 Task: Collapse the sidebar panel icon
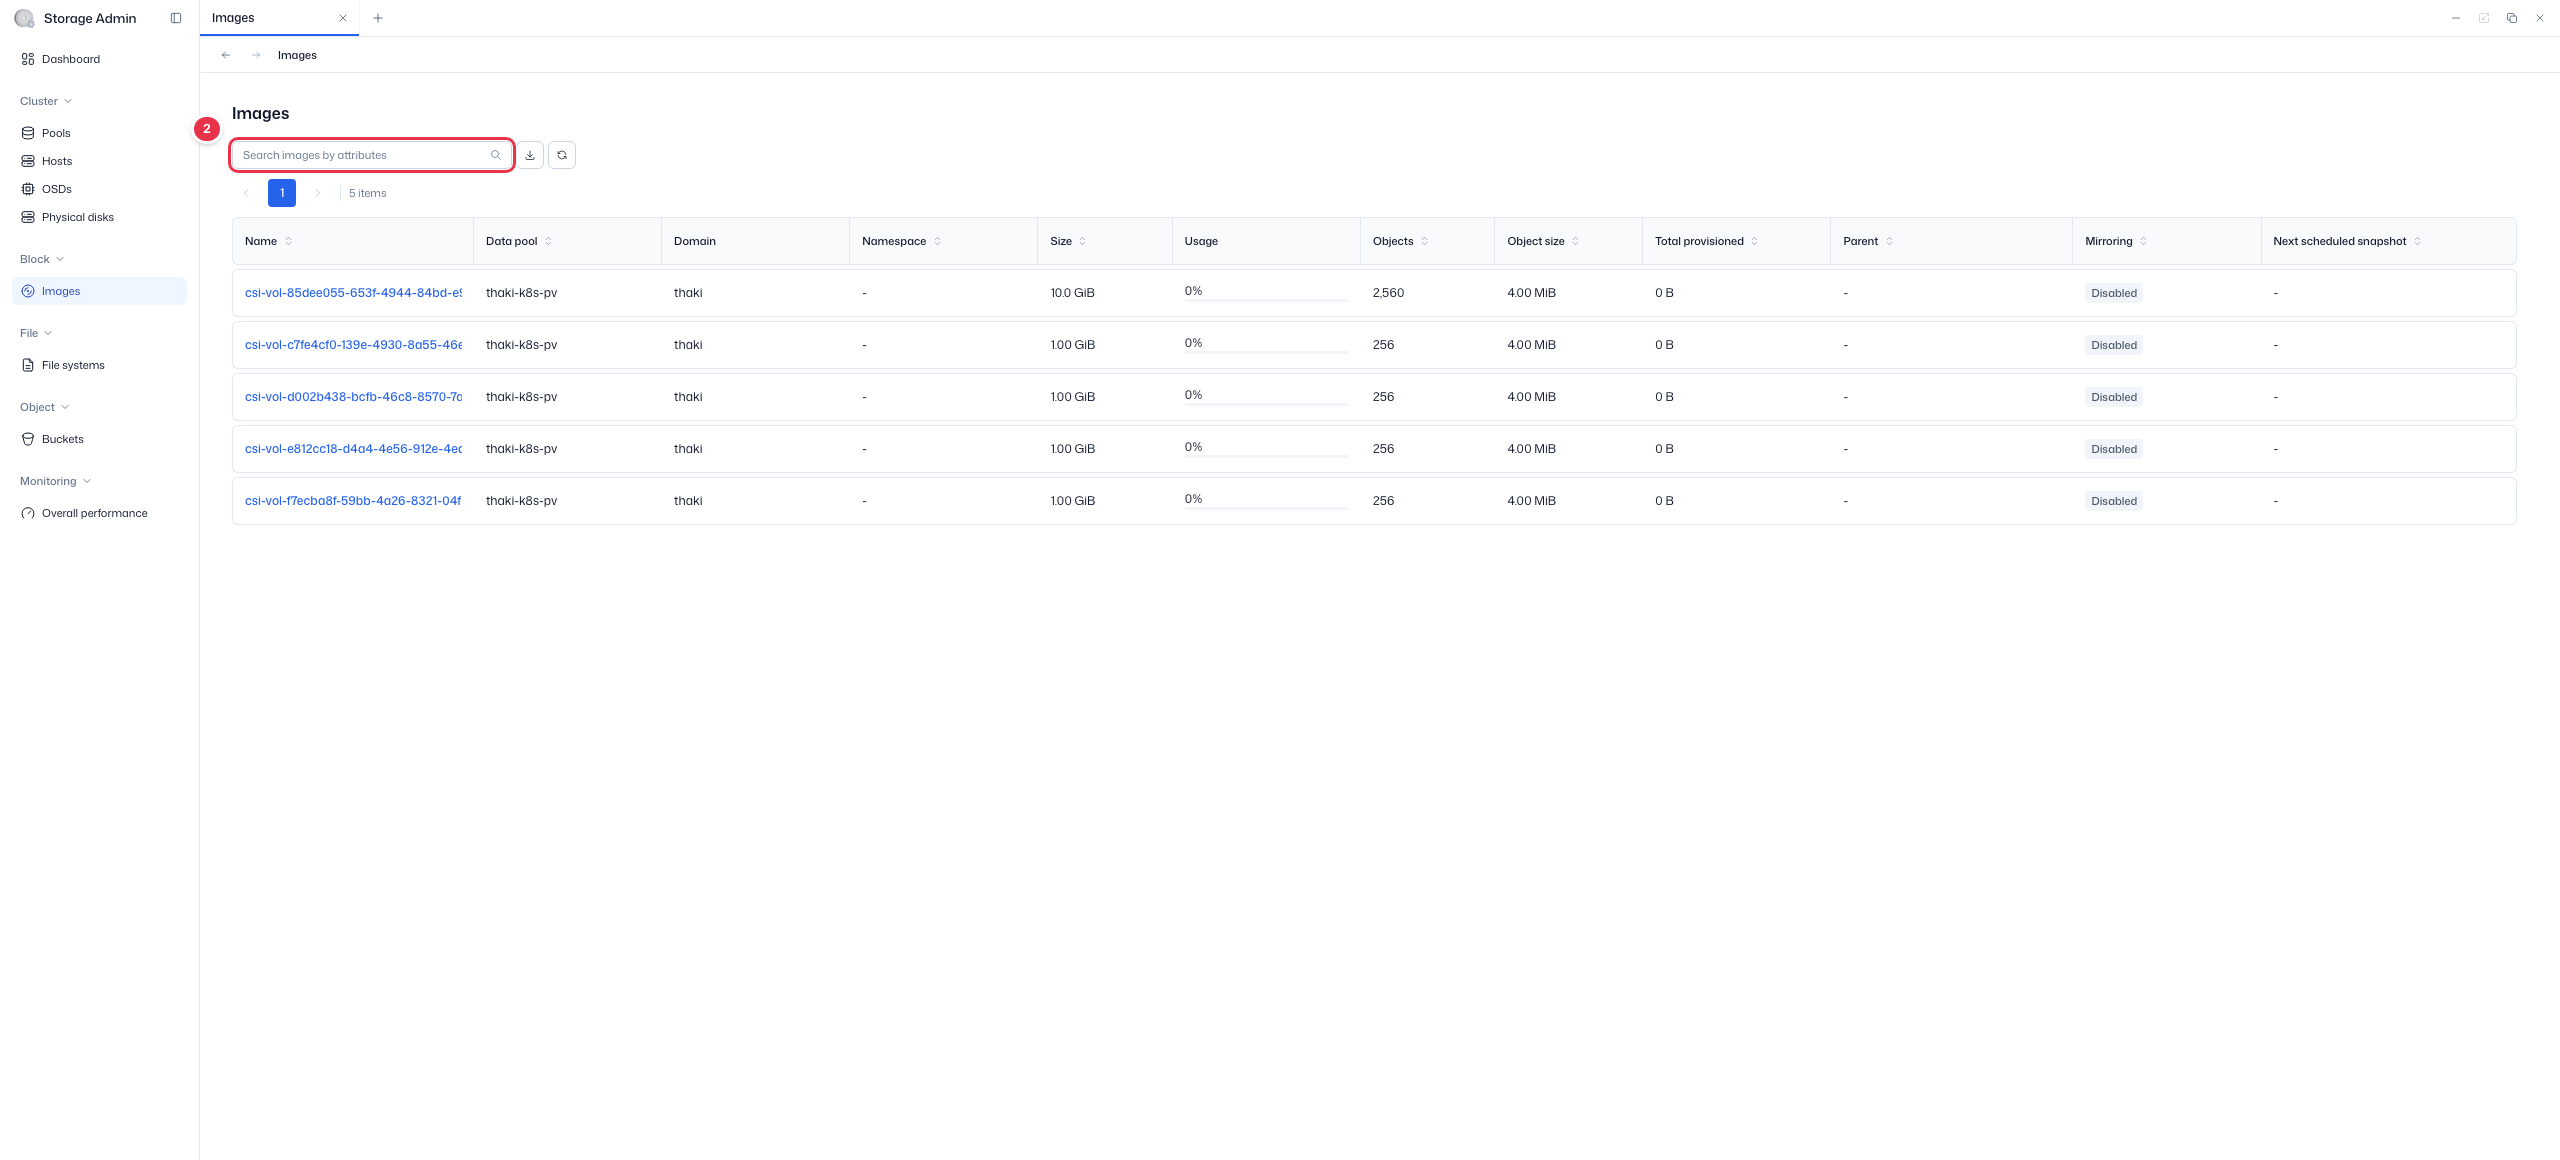coord(176,18)
